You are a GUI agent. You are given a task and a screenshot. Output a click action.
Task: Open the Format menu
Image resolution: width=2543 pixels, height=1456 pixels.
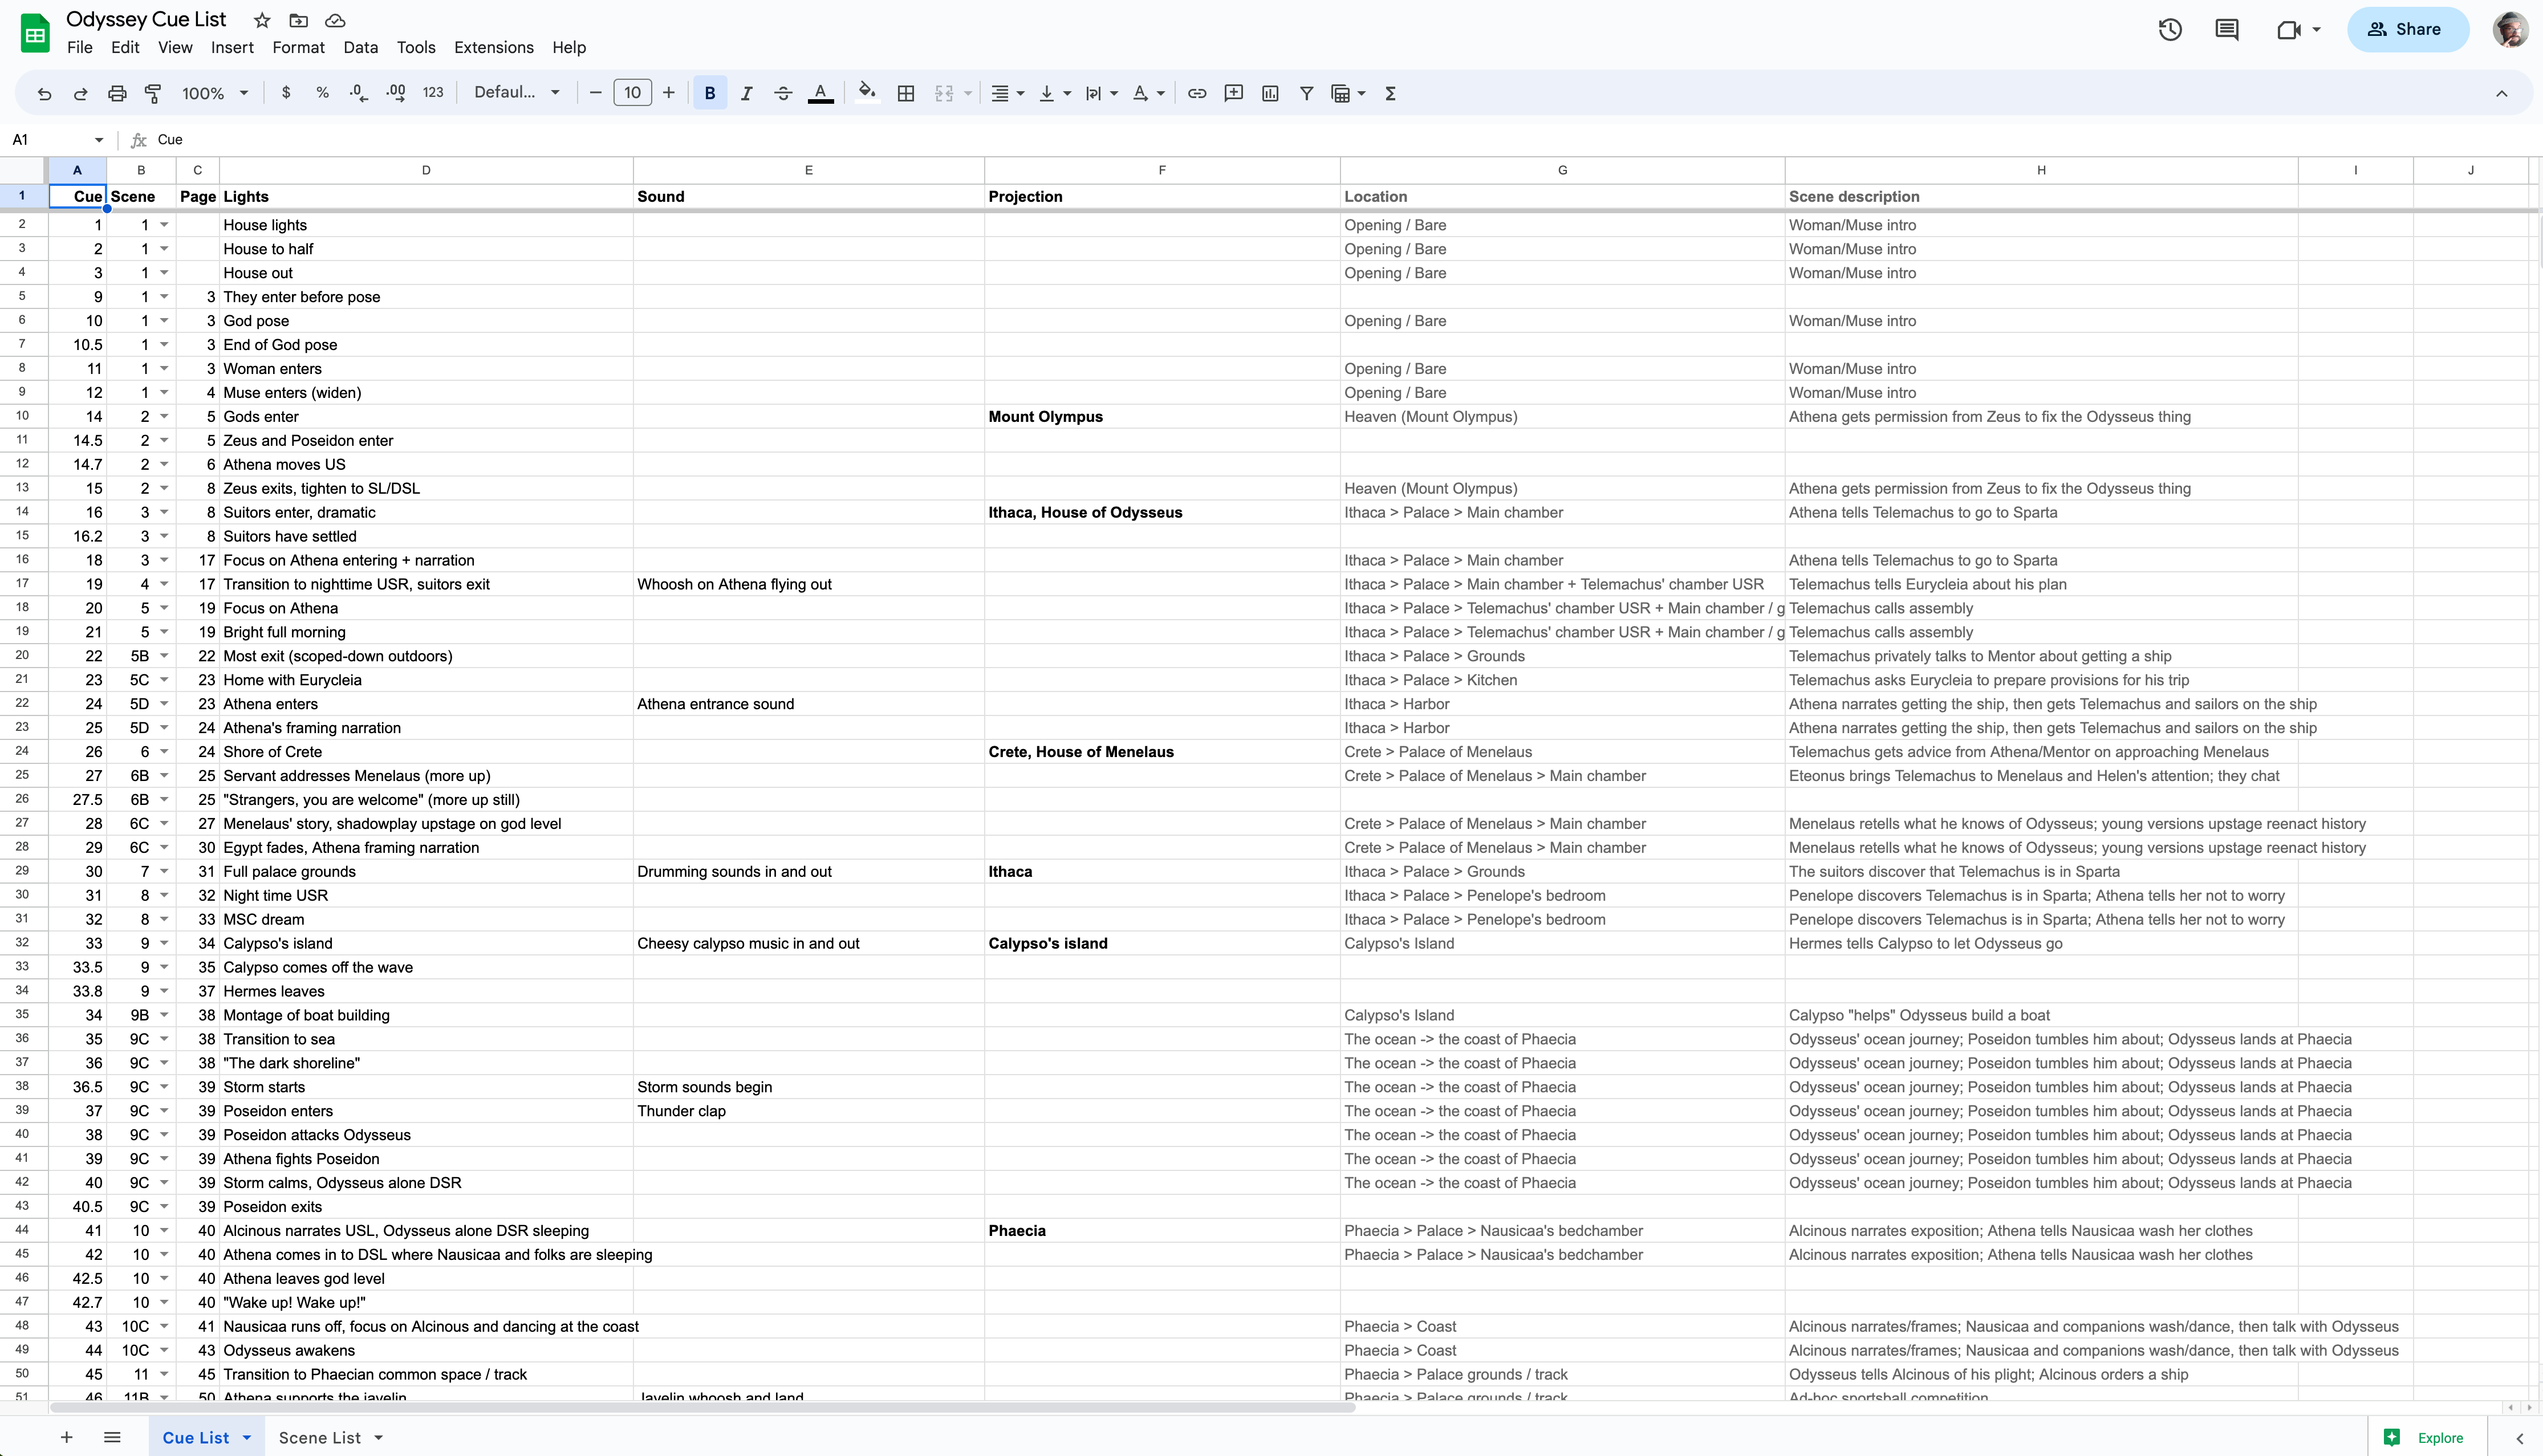[299, 47]
